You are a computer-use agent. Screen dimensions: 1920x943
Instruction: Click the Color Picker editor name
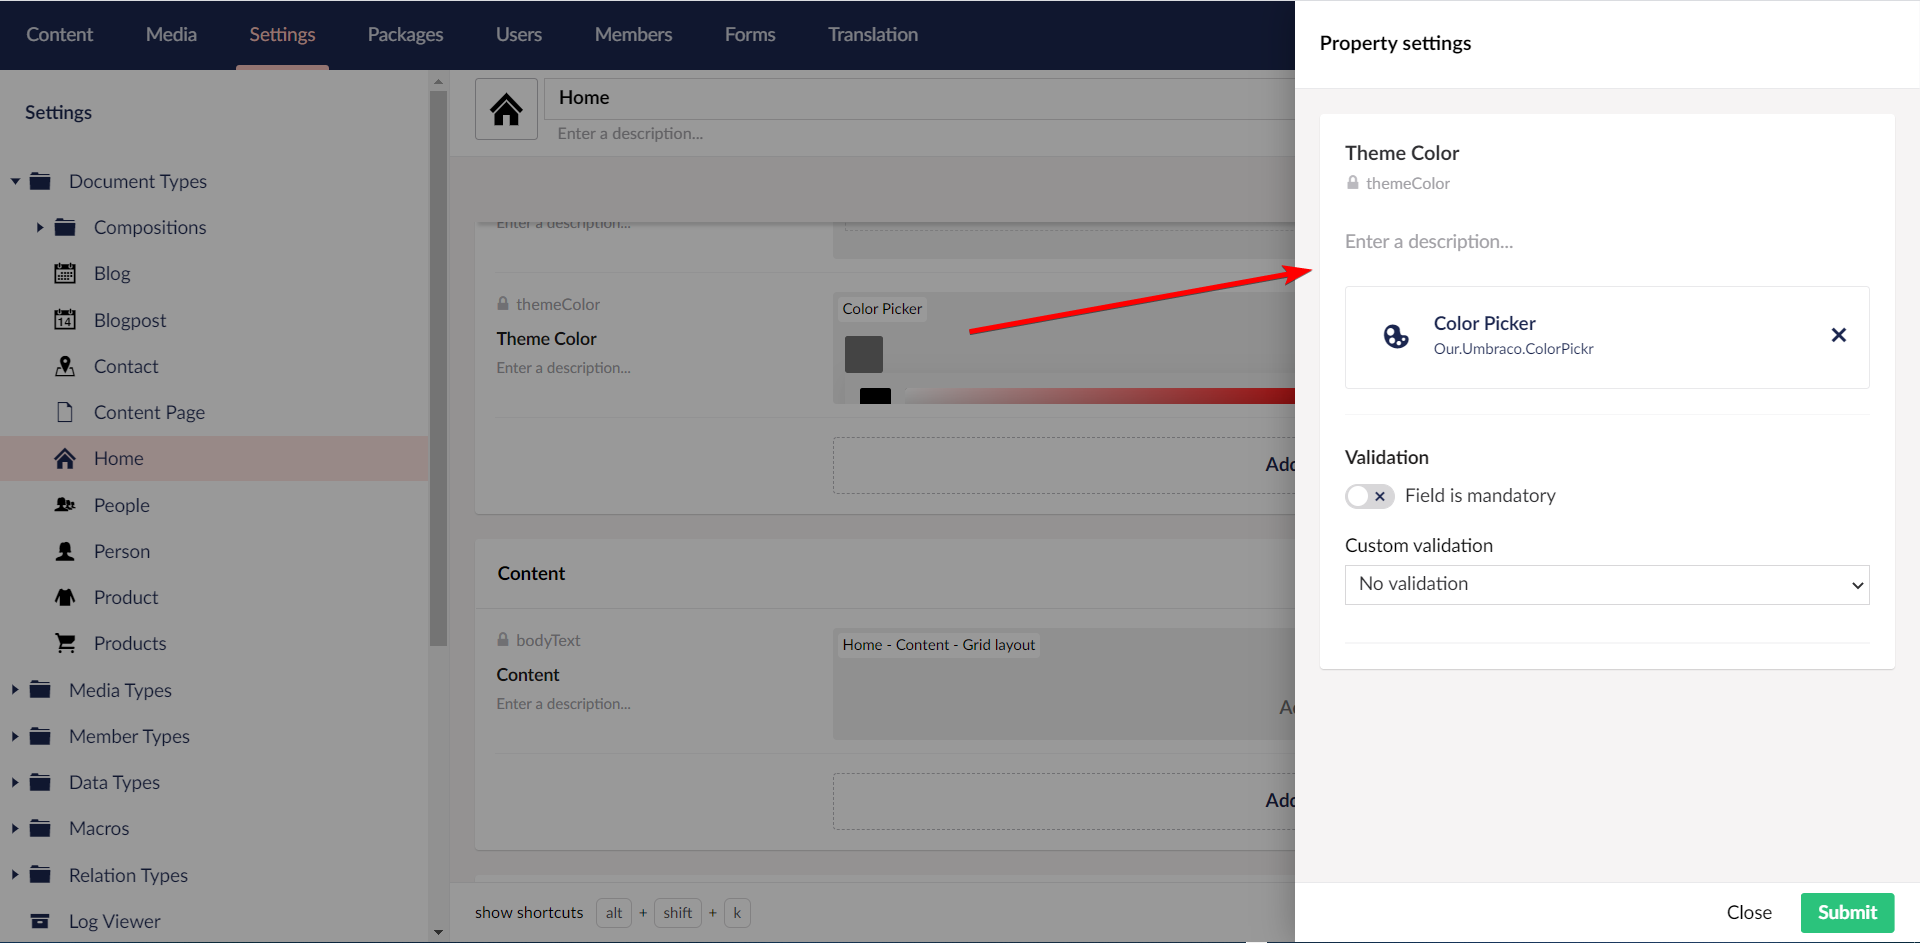(x=1484, y=323)
